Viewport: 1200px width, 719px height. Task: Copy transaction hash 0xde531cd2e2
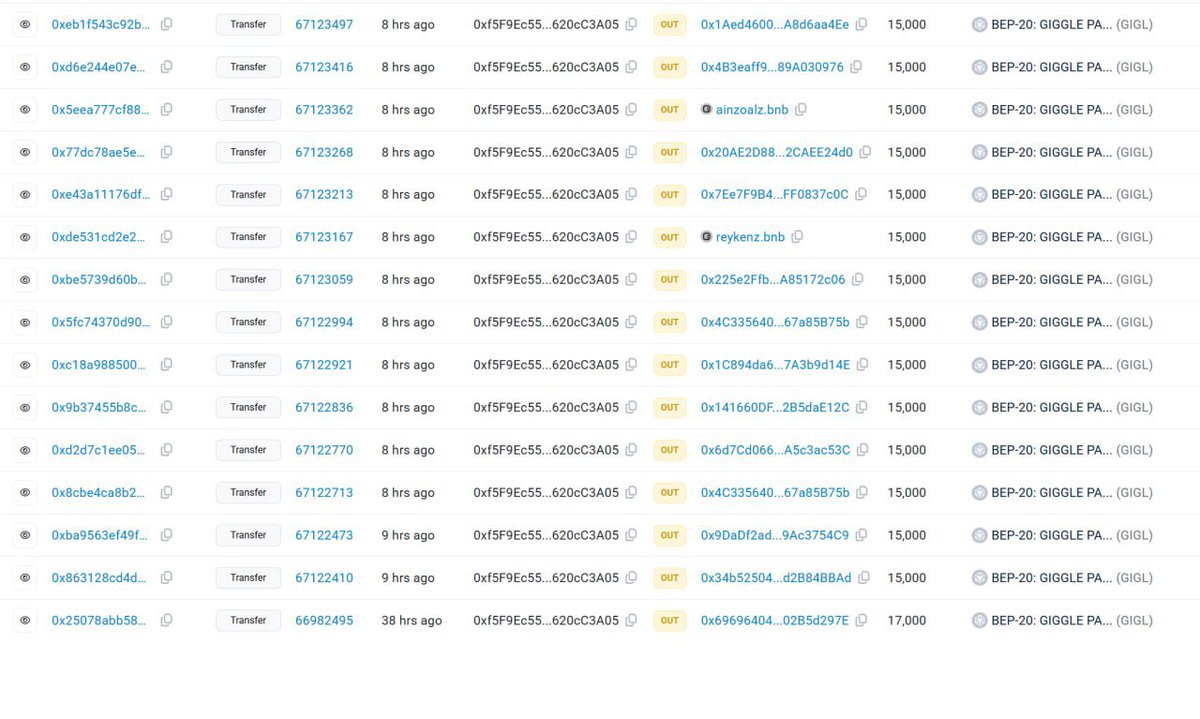[x=166, y=237]
